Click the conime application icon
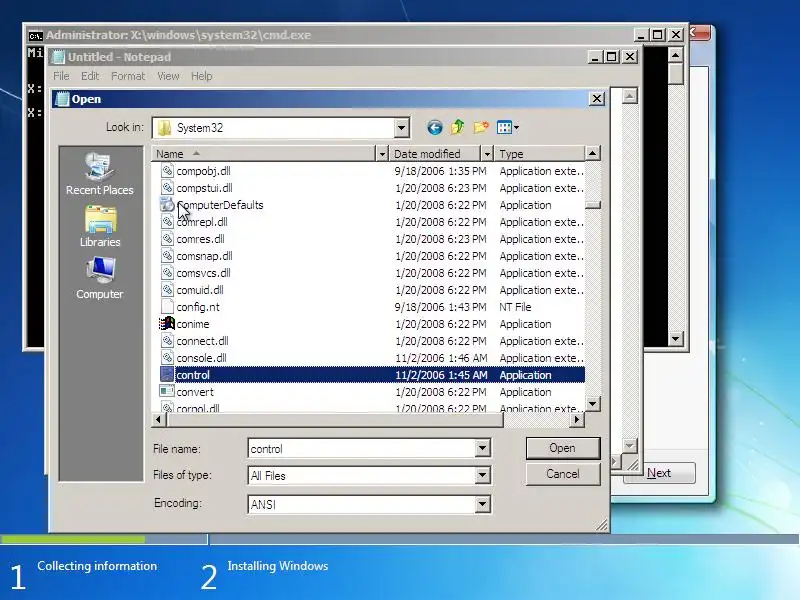The width and height of the screenshot is (800, 600). coord(167,323)
